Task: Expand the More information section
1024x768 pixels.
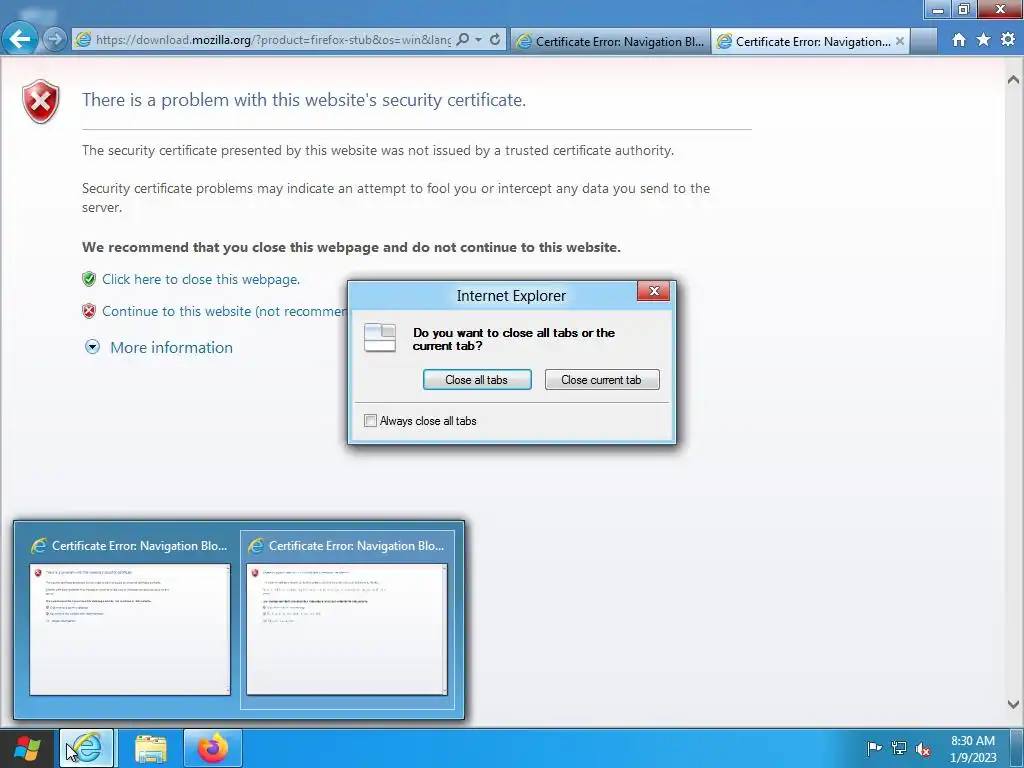Action: 171,347
